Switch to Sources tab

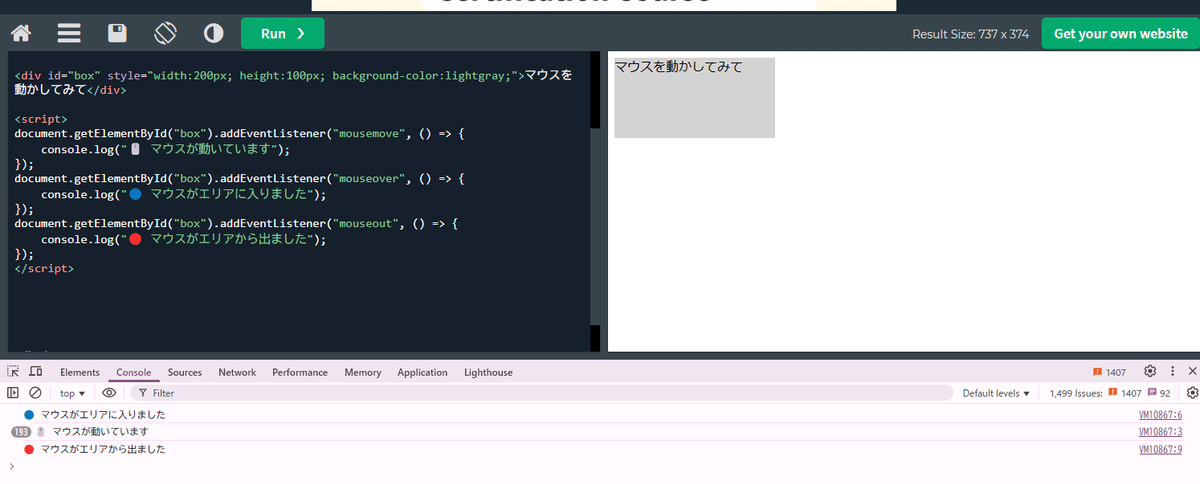[x=185, y=372]
